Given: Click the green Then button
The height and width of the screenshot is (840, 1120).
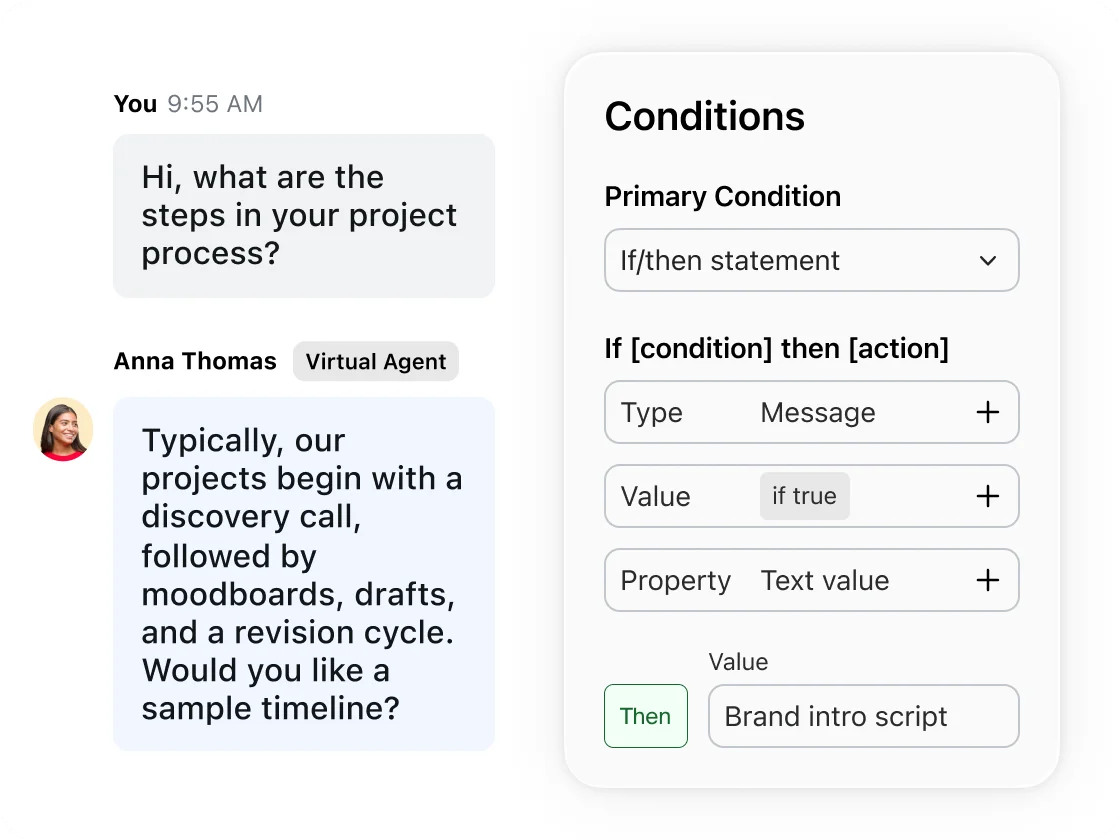Looking at the screenshot, I should (645, 716).
